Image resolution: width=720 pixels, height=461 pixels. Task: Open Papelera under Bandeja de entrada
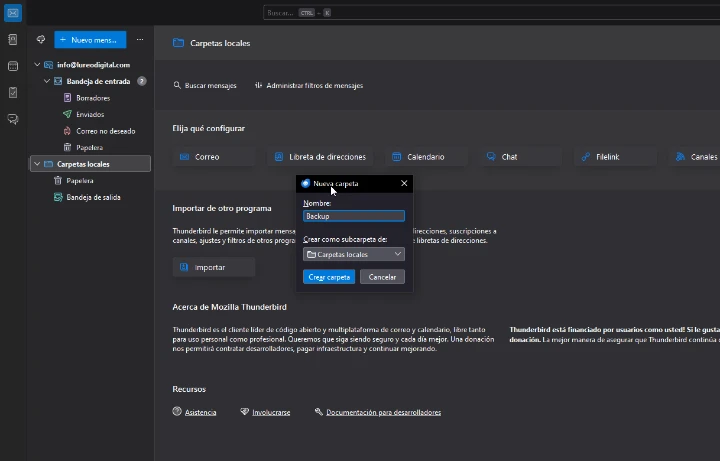[x=90, y=147]
